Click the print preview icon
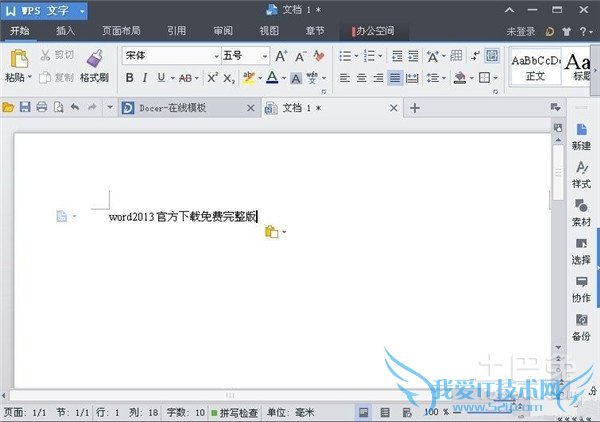This screenshot has width=600, height=422. click(x=59, y=108)
